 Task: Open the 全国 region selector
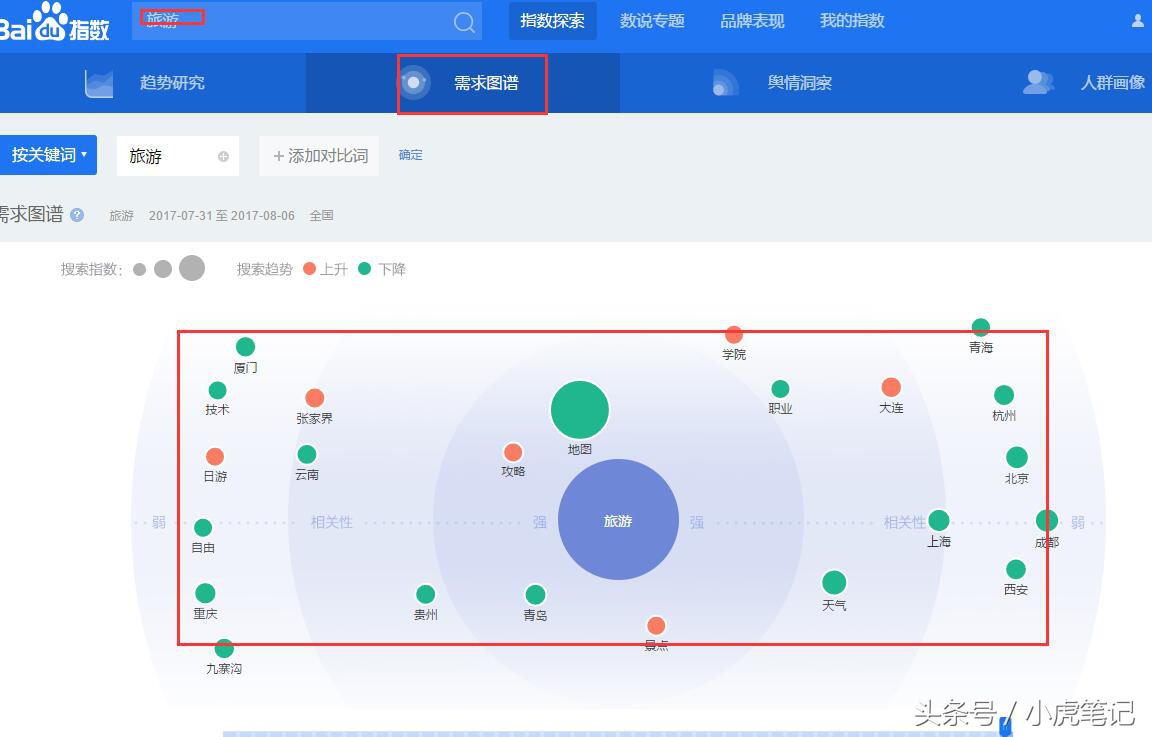click(321, 215)
